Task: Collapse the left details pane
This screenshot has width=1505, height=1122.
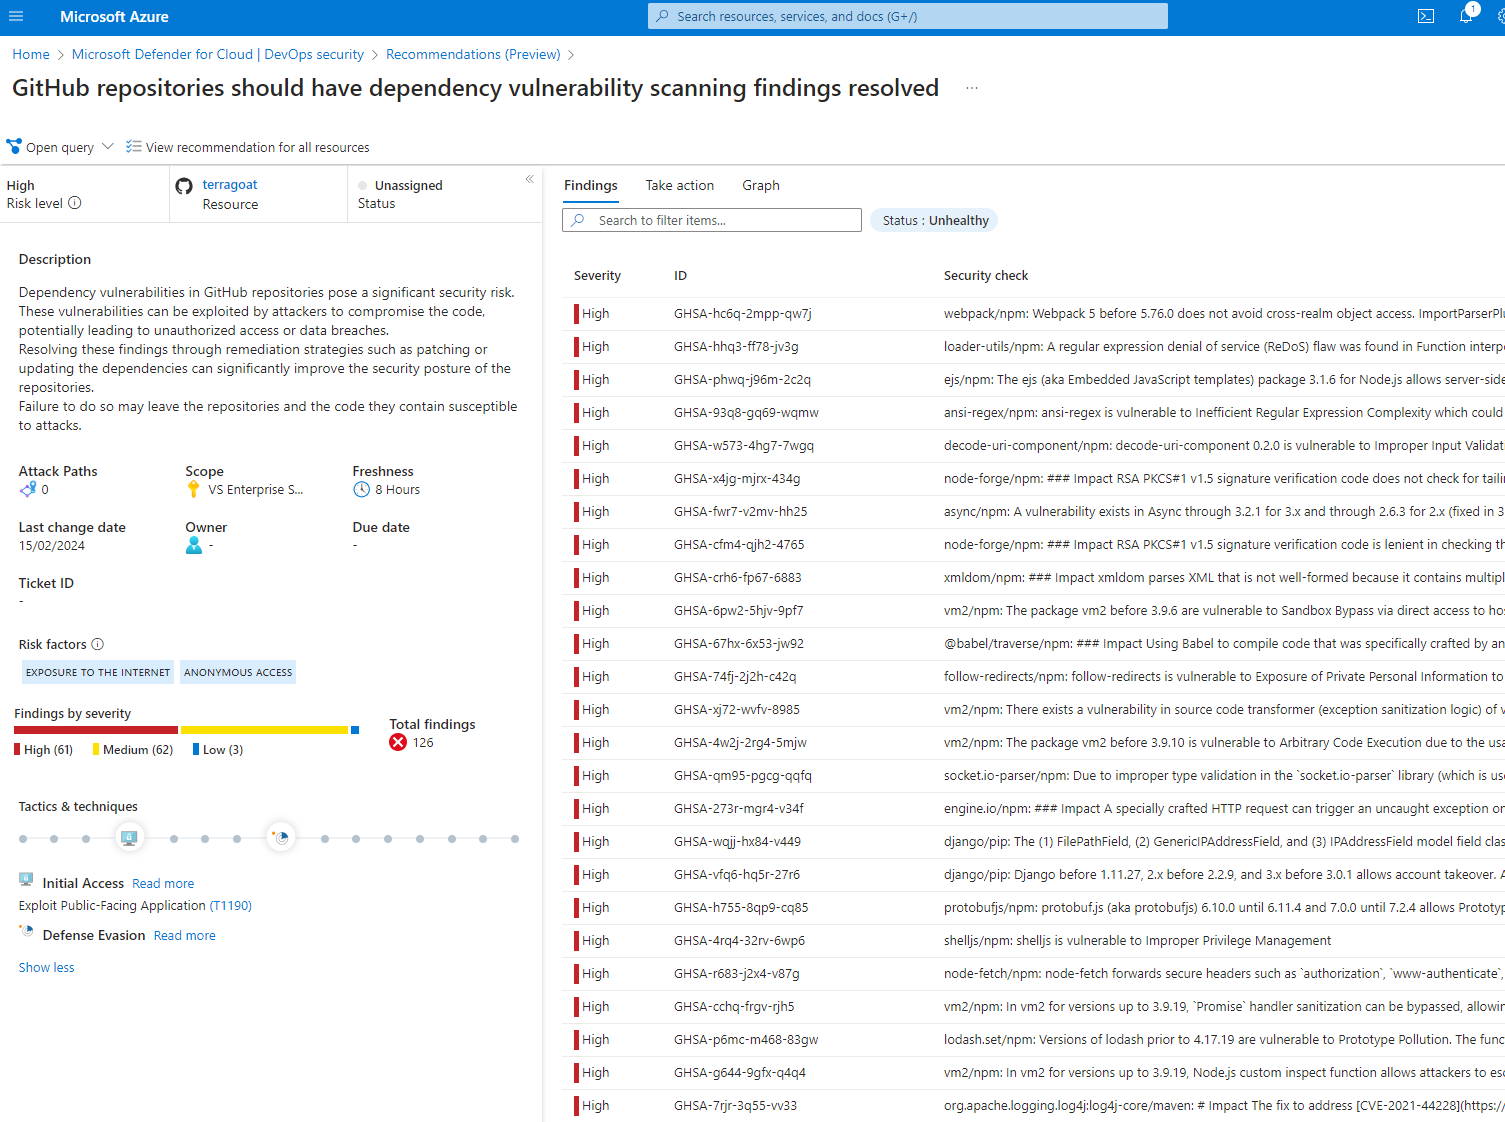Action: (530, 180)
